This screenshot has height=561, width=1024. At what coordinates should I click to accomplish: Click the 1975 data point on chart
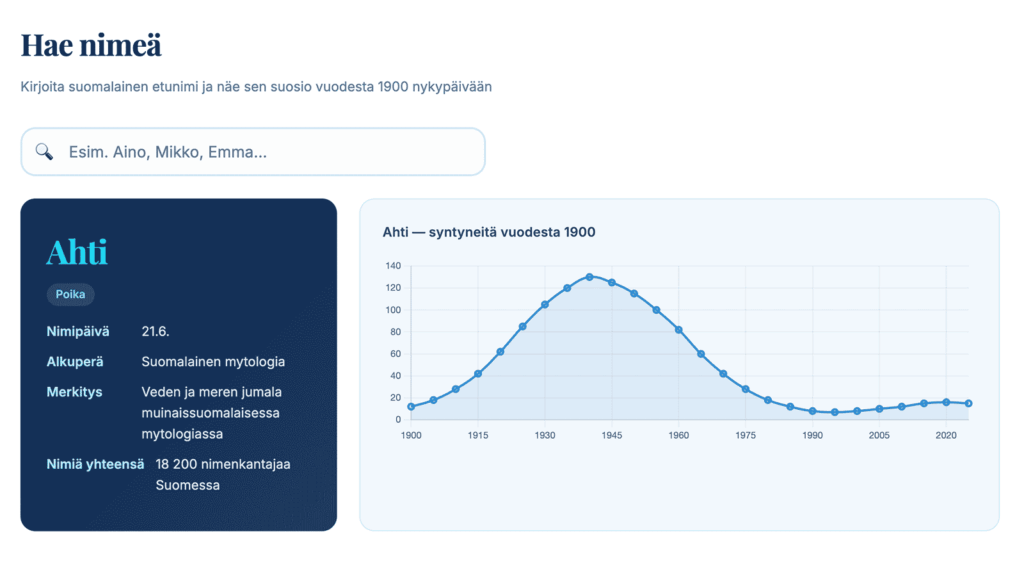pyautogui.click(x=746, y=389)
